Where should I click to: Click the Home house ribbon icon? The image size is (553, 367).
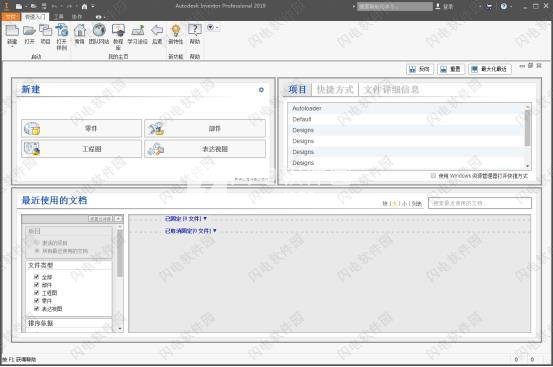(x=80, y=30)
